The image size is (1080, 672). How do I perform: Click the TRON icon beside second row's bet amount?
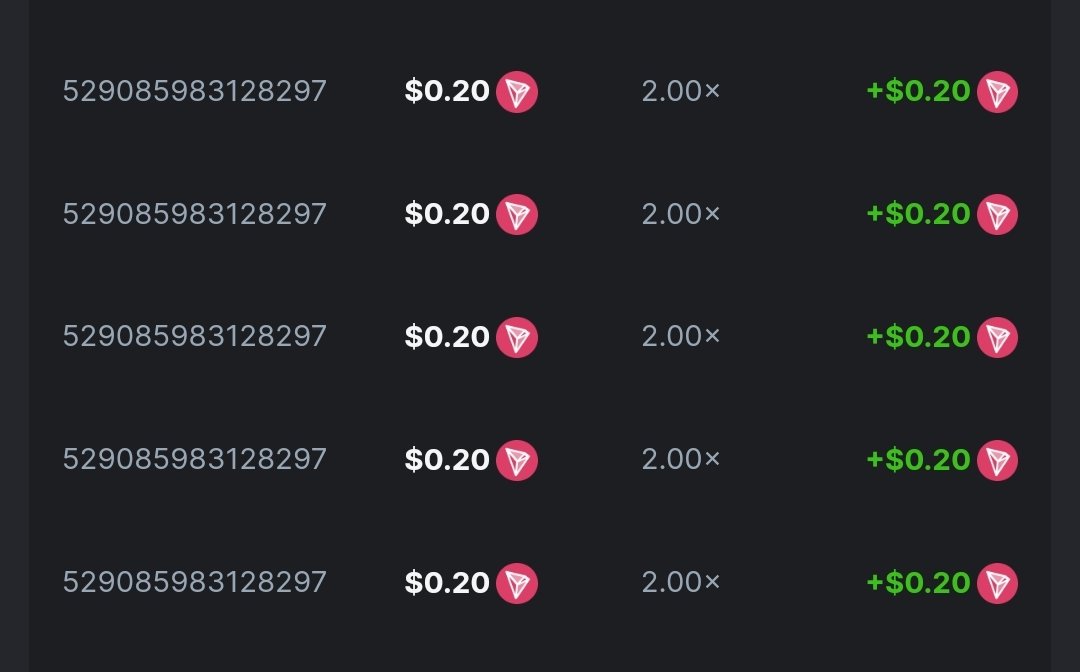[x=517, y=214]
